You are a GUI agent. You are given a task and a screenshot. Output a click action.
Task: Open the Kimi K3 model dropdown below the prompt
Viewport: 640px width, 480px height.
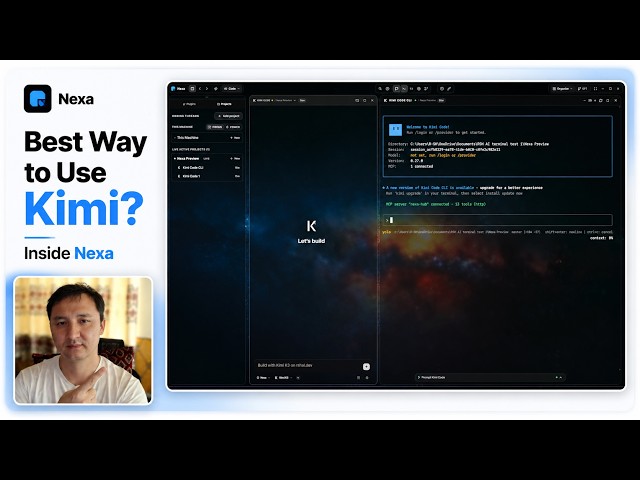(283, 378)
